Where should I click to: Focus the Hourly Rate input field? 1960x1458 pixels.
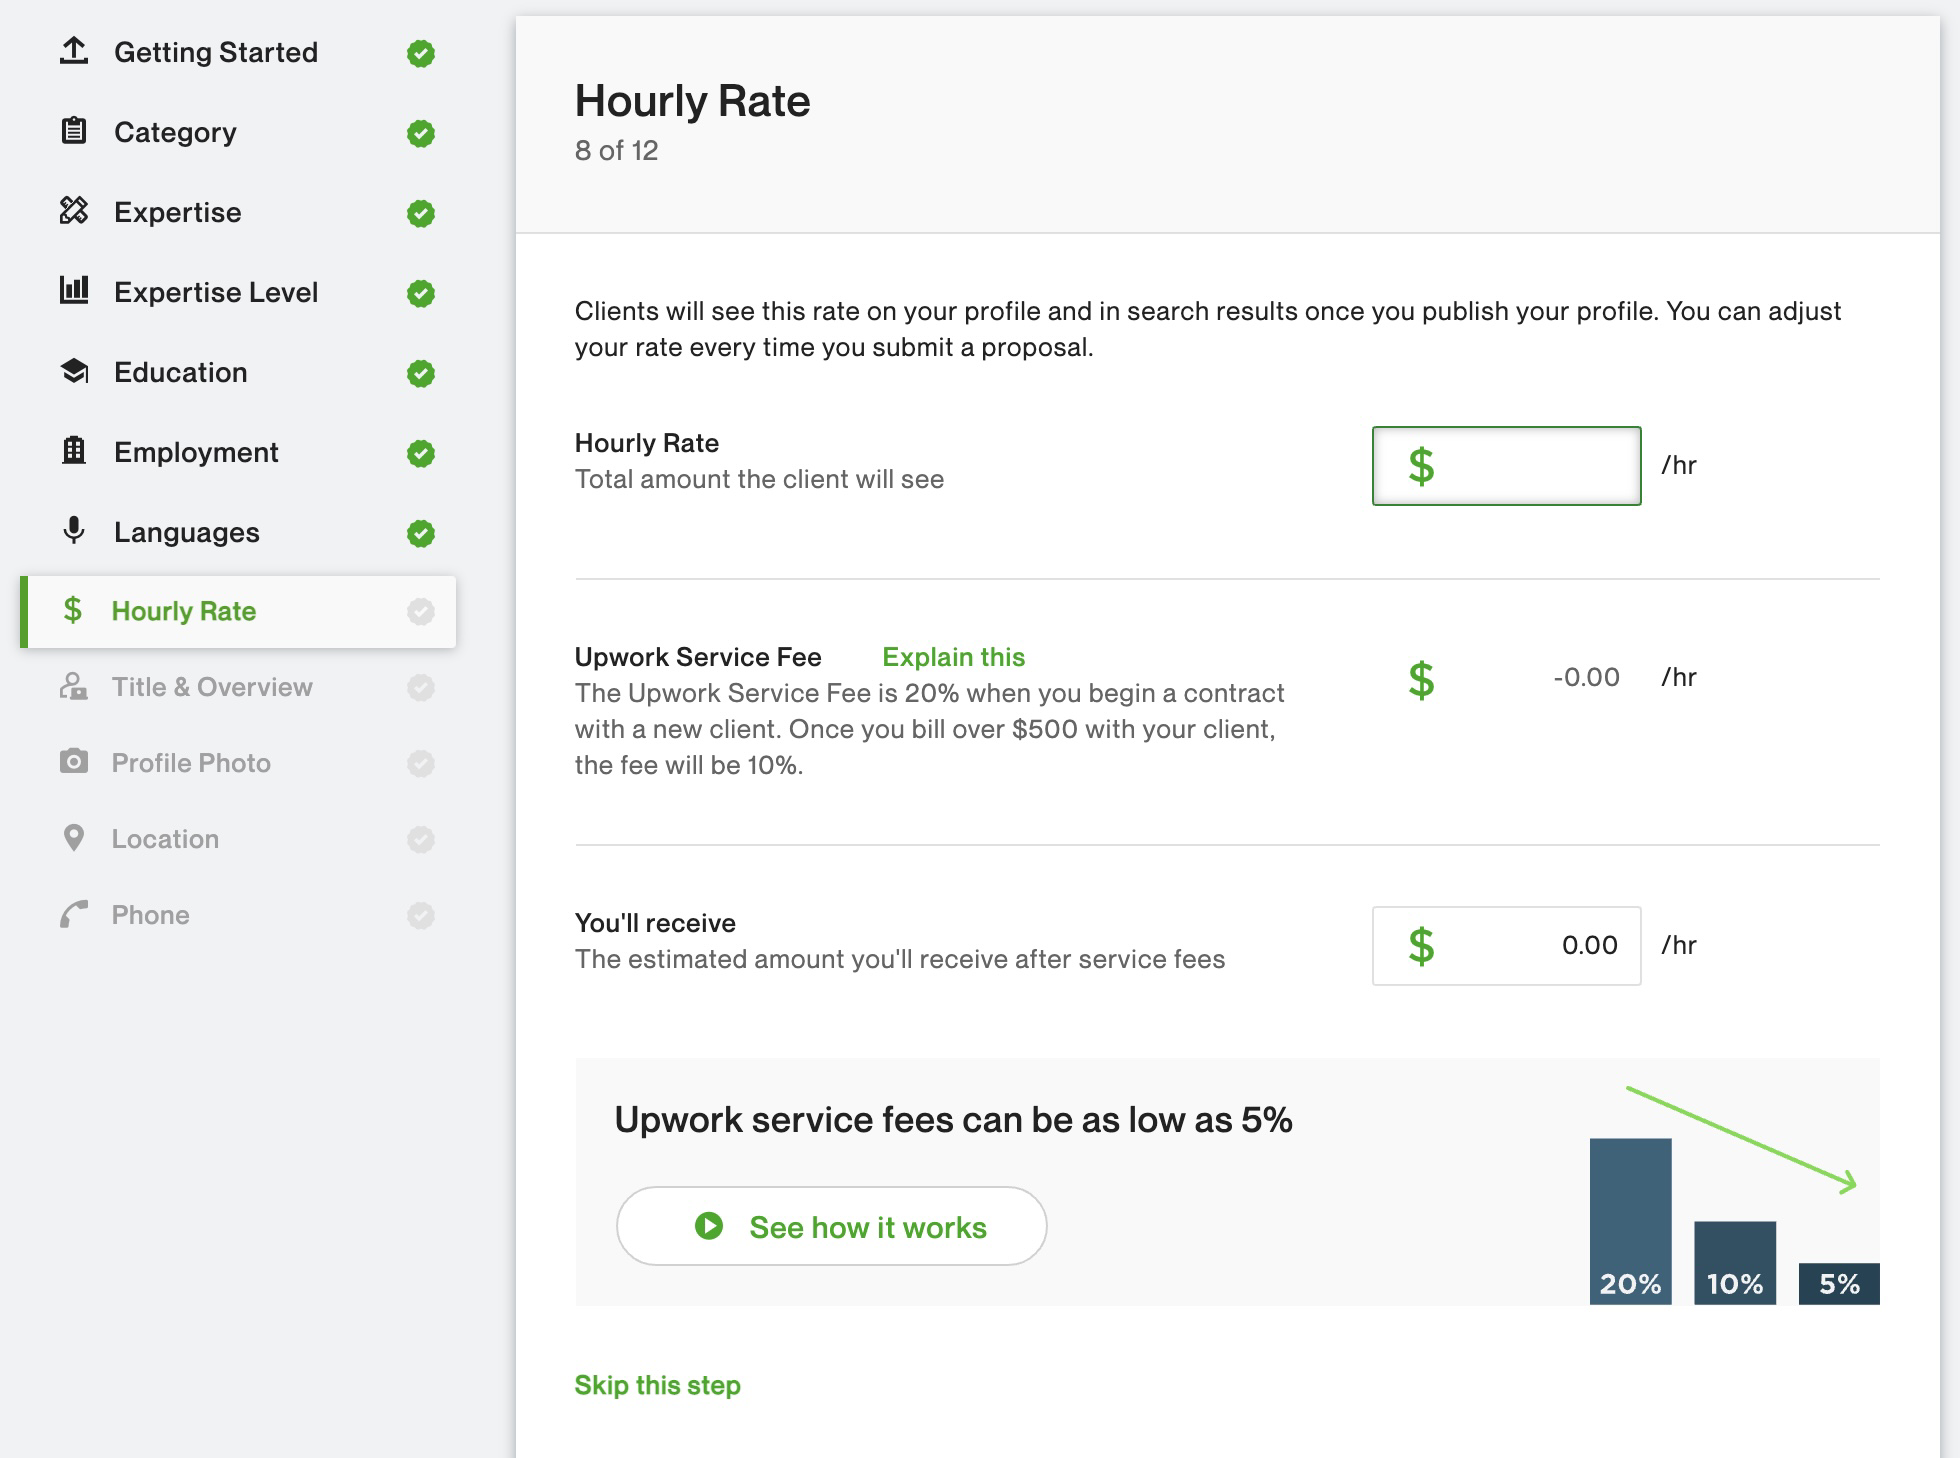pos(1506,466)
